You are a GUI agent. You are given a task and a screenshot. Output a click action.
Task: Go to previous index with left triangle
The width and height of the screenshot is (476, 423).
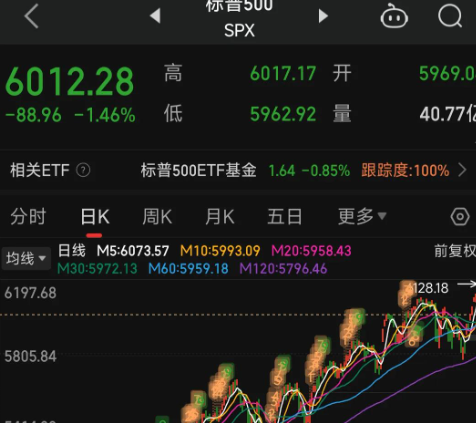tap(155, 16)
